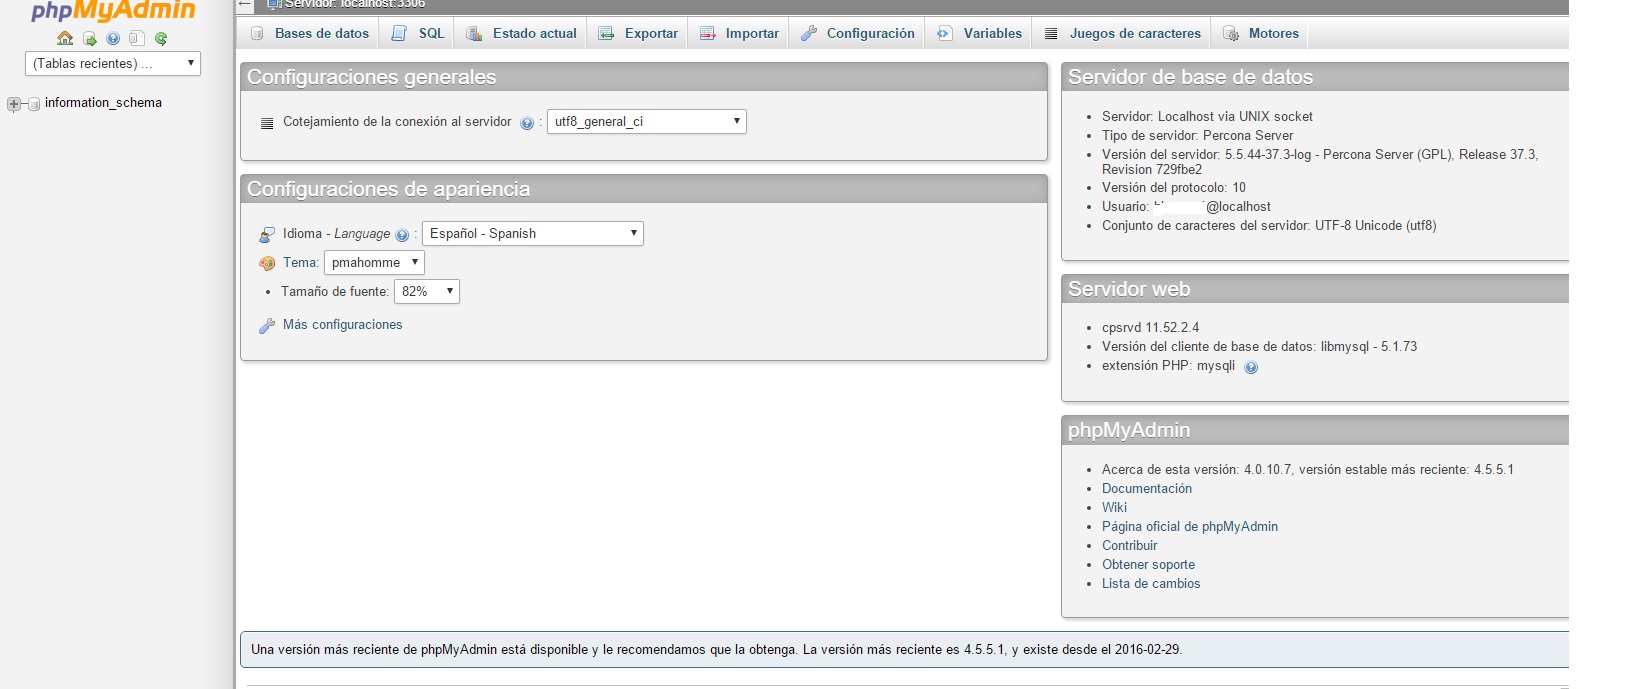Open the Juegos de caracteres tab
This screenshot has height=689, width=1632.
pyautogui.click(x=1122, y=33)
